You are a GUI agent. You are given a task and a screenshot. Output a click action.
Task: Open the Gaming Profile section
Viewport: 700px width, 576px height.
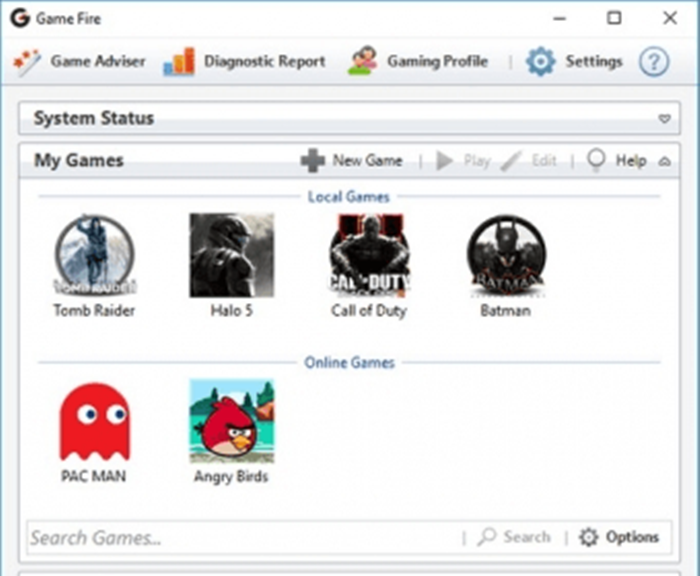coord(419,62)
